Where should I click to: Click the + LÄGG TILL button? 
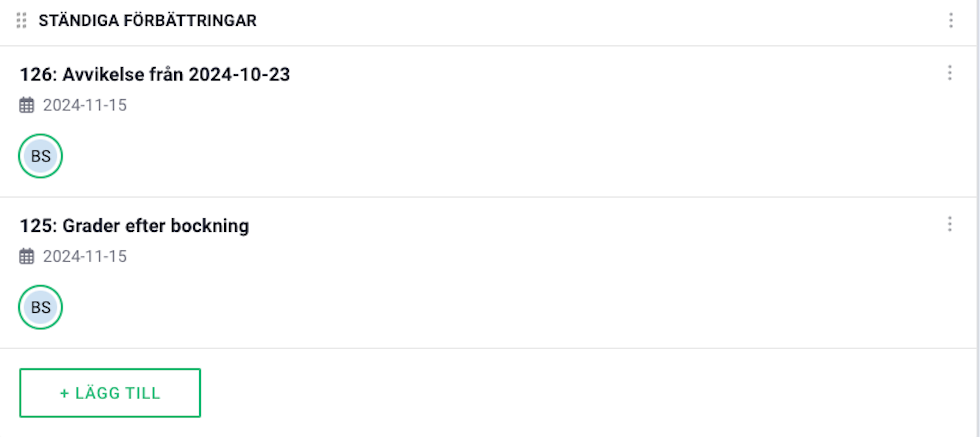110,393
